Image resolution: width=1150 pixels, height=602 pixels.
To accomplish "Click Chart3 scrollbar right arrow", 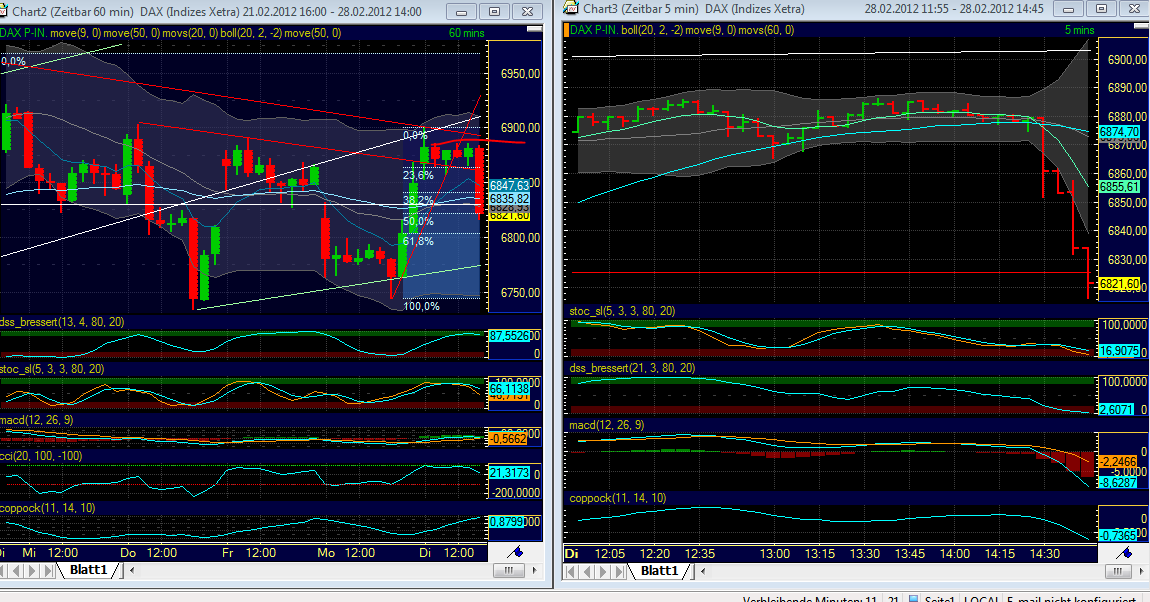I will pyautogui.click(x=1142, y=570).
